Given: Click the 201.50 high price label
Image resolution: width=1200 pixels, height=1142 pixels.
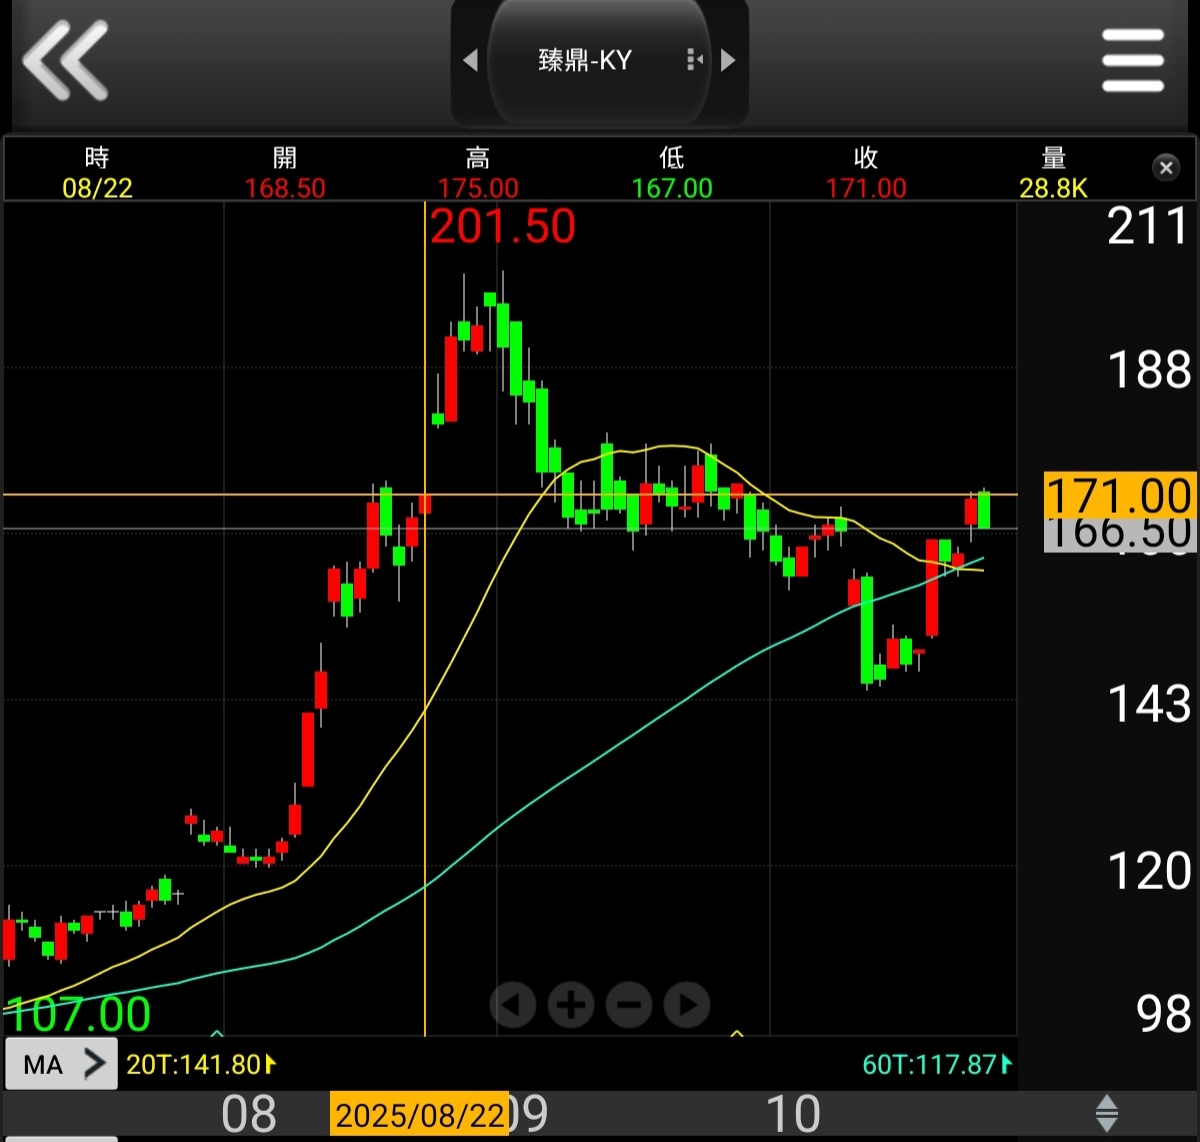Looking at the screenshot, I should [x=503, y=226].
